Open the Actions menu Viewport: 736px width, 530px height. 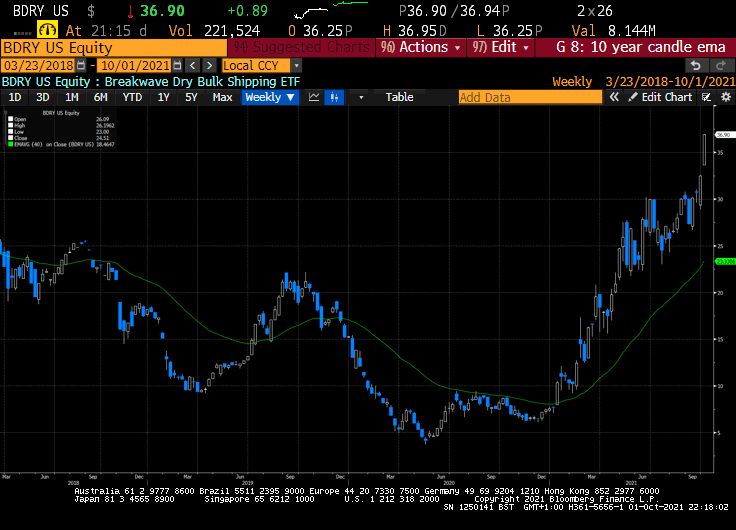(x=421, y=47)
